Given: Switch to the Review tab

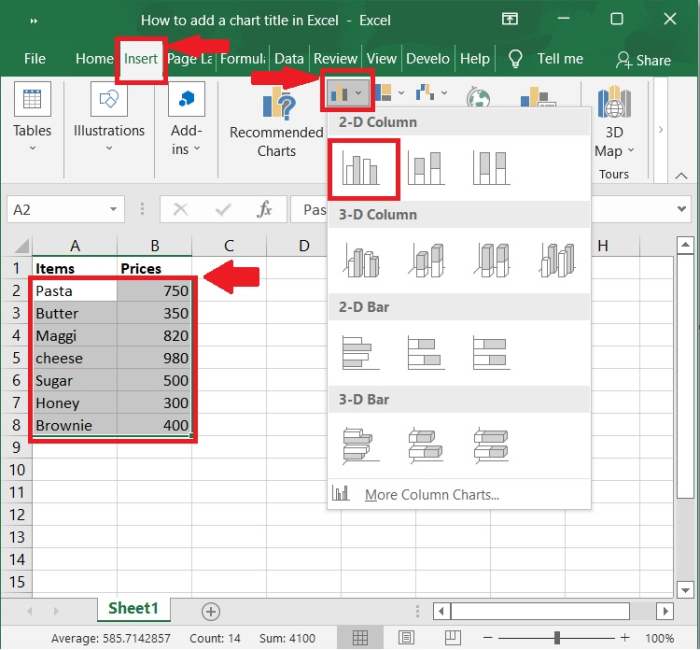Looking at the screenshot, I should 335,58.
